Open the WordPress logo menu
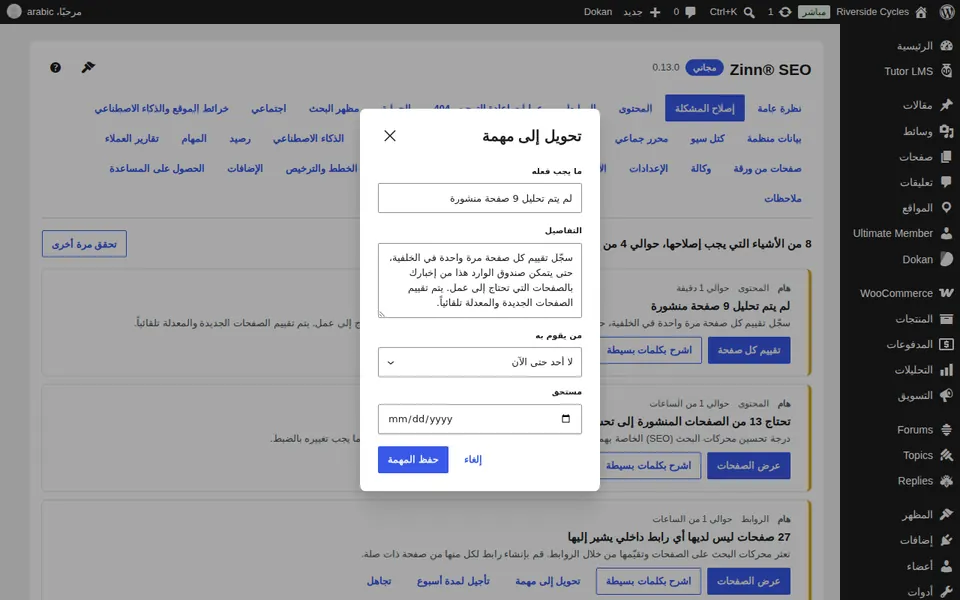Screen dimensions: 960x600 pyautogui.click(x=947, y=12)
